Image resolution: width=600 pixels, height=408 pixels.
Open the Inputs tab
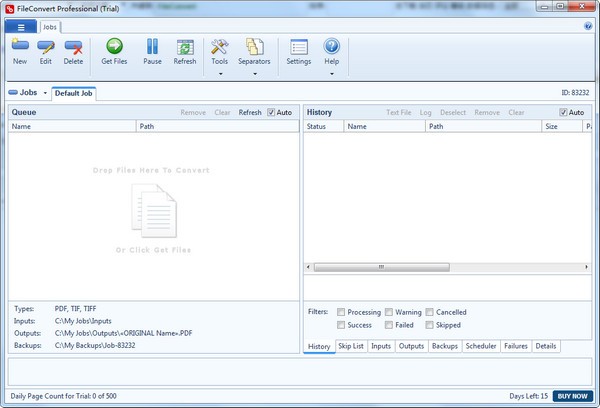tap(381, 346)
